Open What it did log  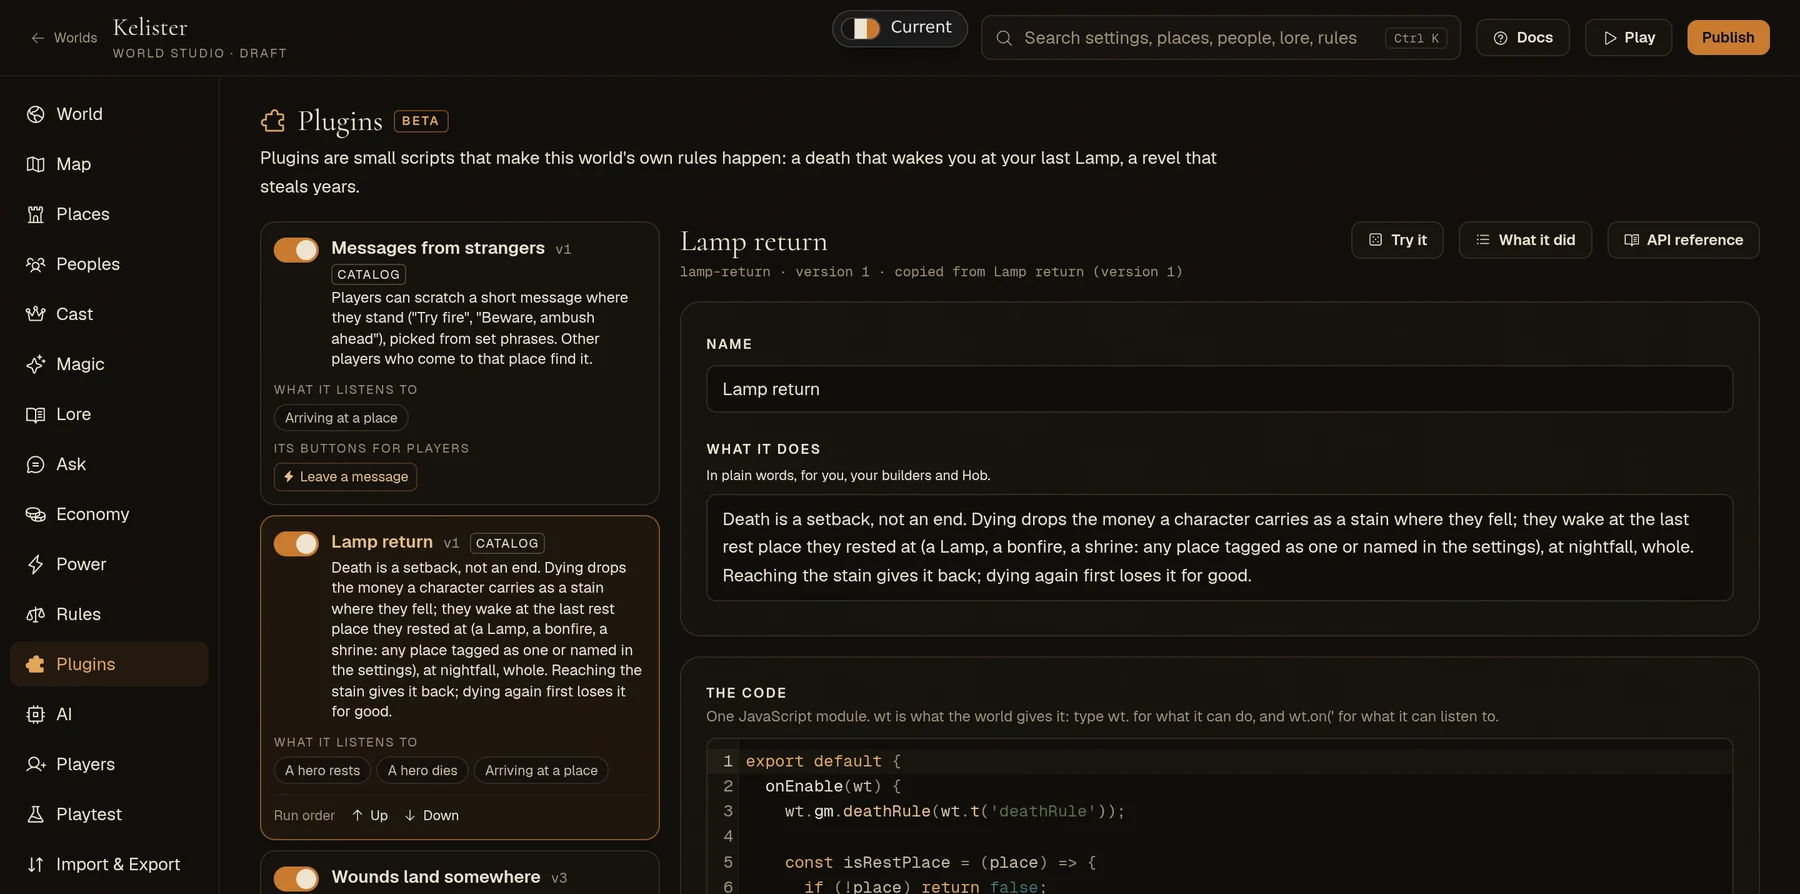click(1525, 240)
